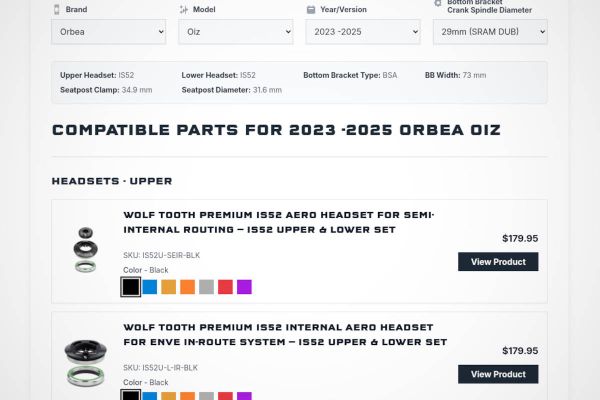Open the IS52 Internal Aero Headset ENVE In-Route title
The image size is (600, 400).
pos(285,335)
